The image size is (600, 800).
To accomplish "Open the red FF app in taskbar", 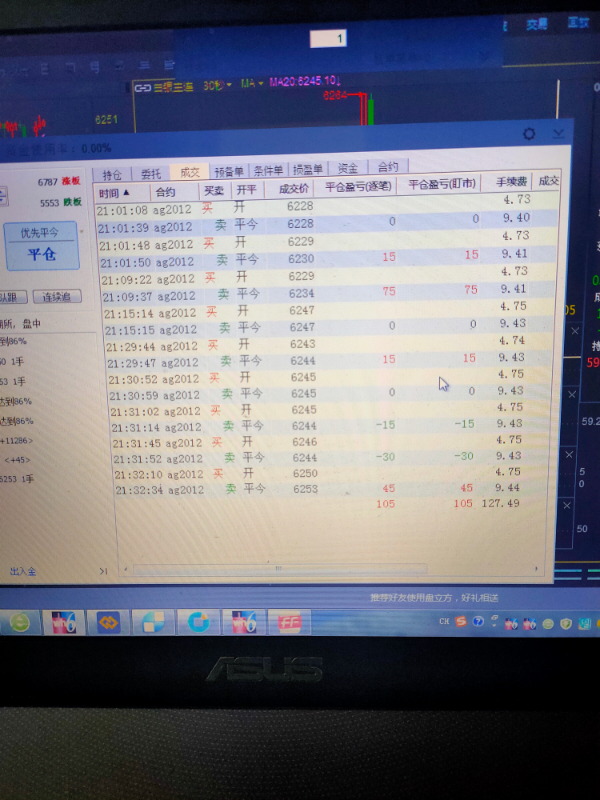I will coord(289,622).
